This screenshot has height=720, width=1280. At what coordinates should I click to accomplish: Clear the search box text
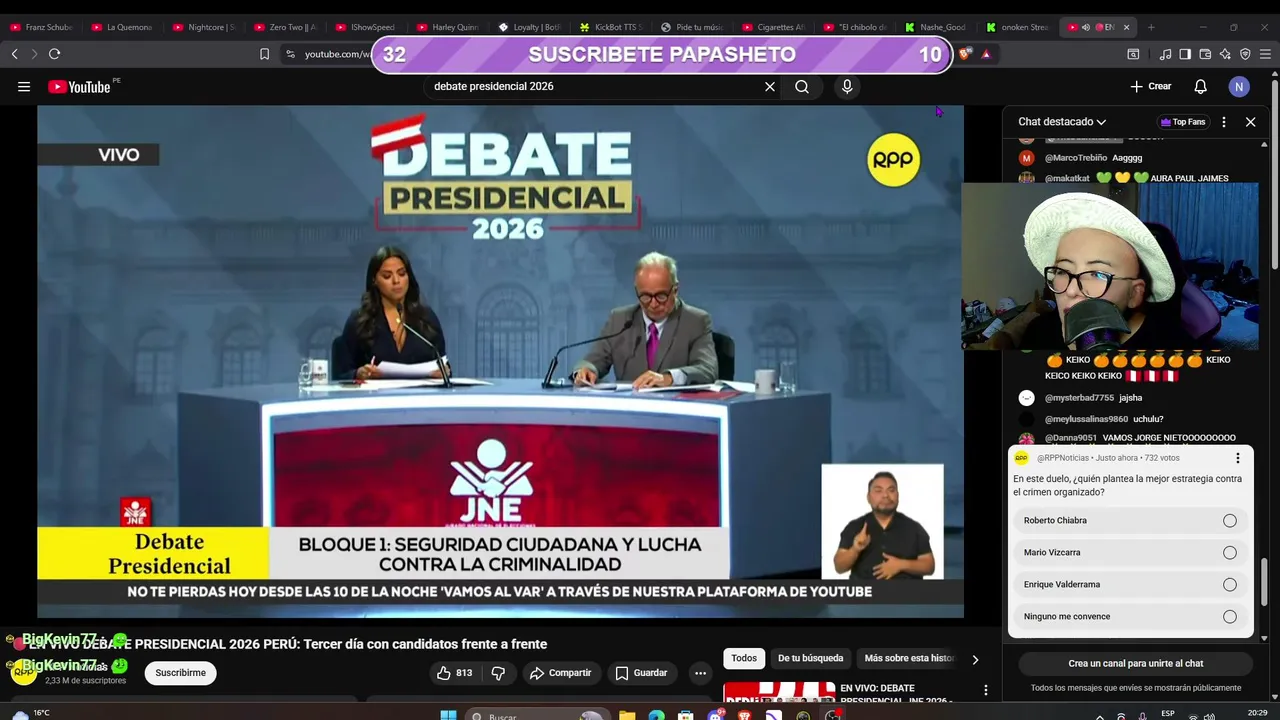770,87
